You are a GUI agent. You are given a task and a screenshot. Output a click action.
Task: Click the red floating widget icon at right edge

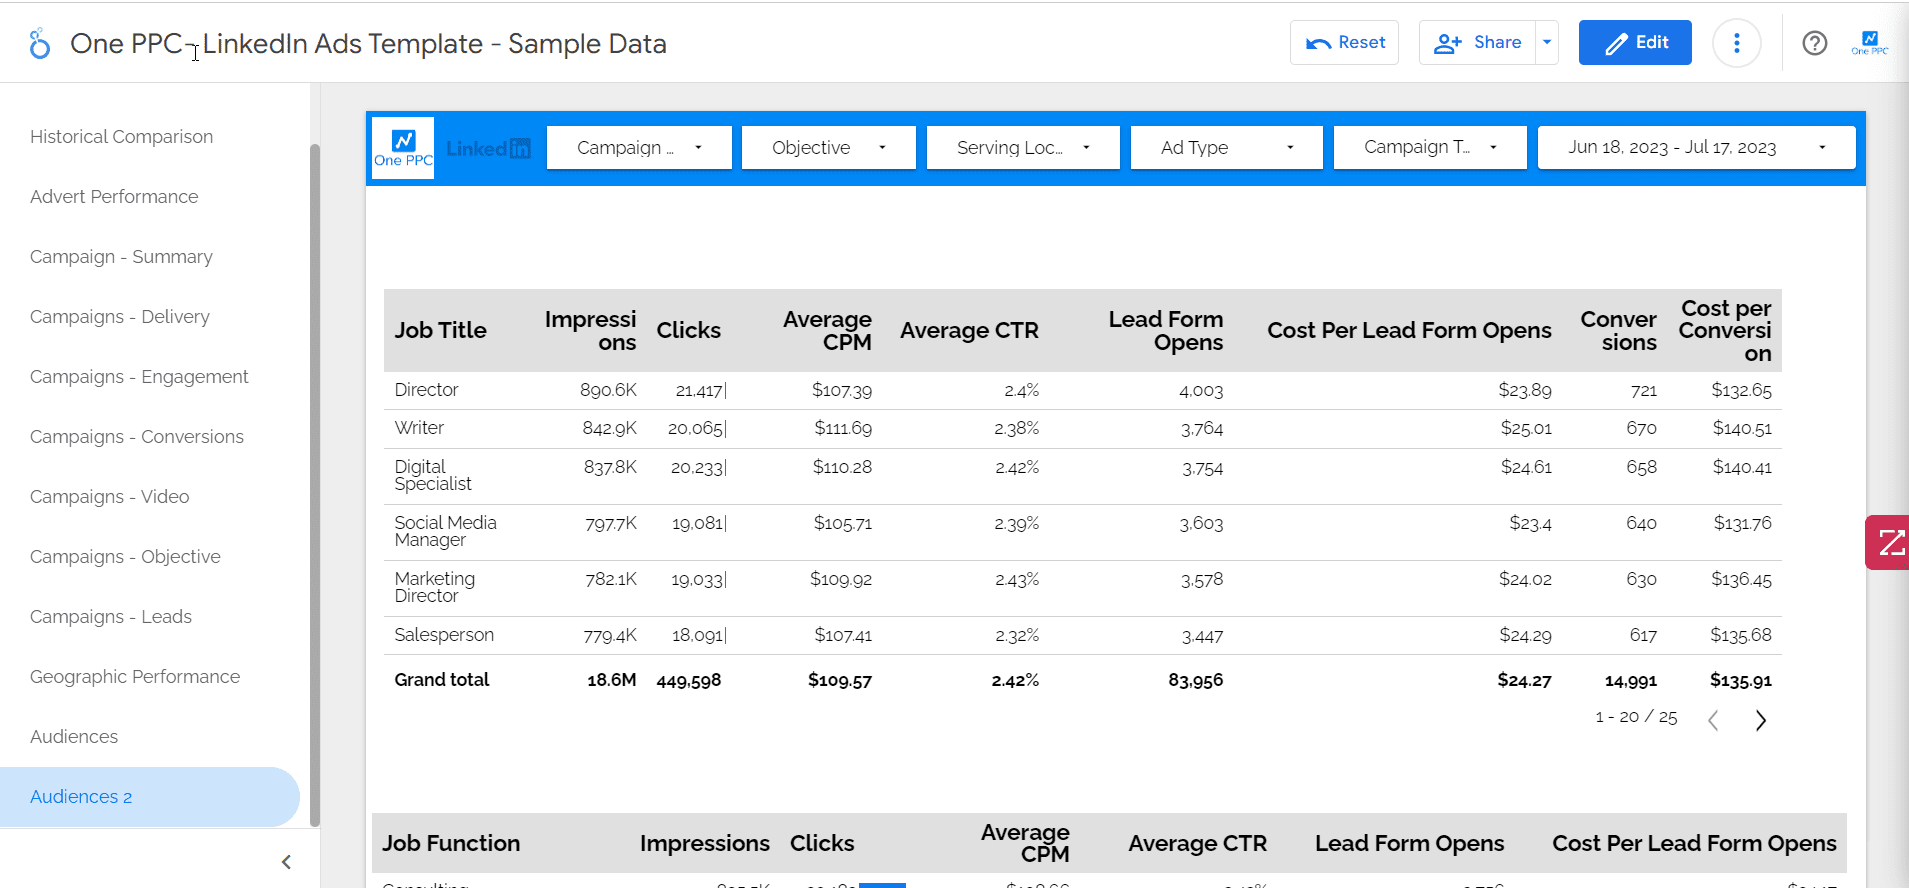click(x=1888, y=543)
